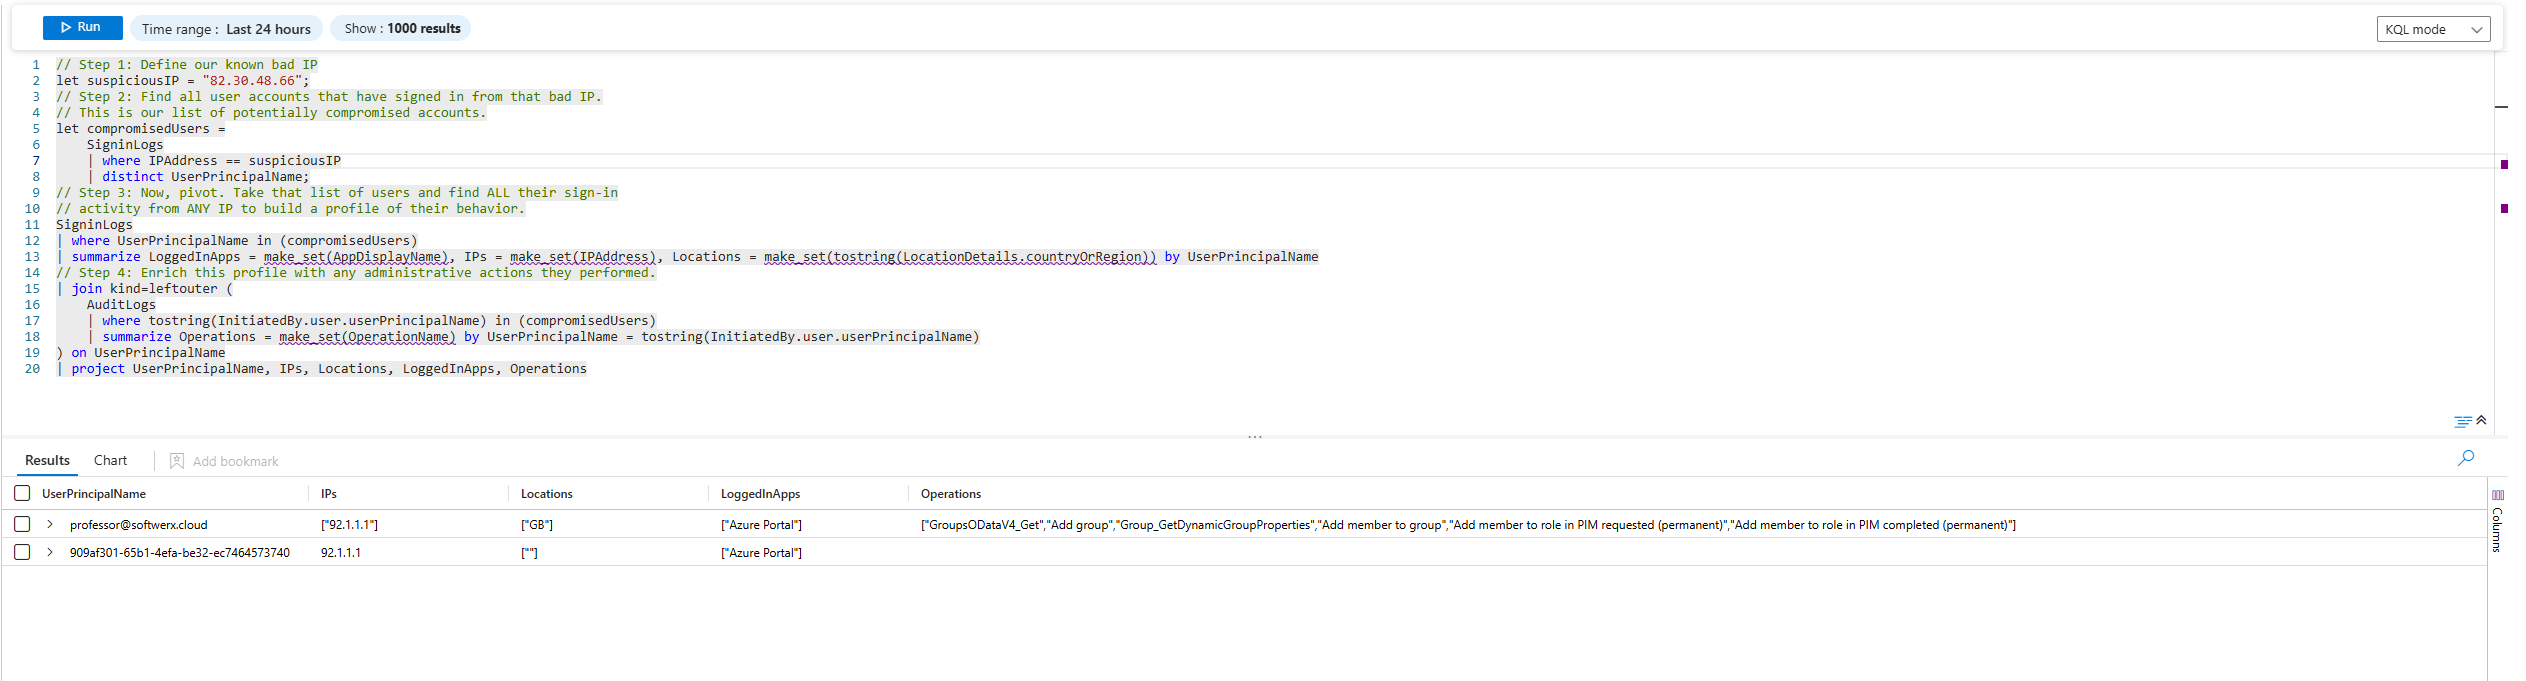Select the Results tab
This screenshot has height=681, width=2526.
click(x=47, y=460)
